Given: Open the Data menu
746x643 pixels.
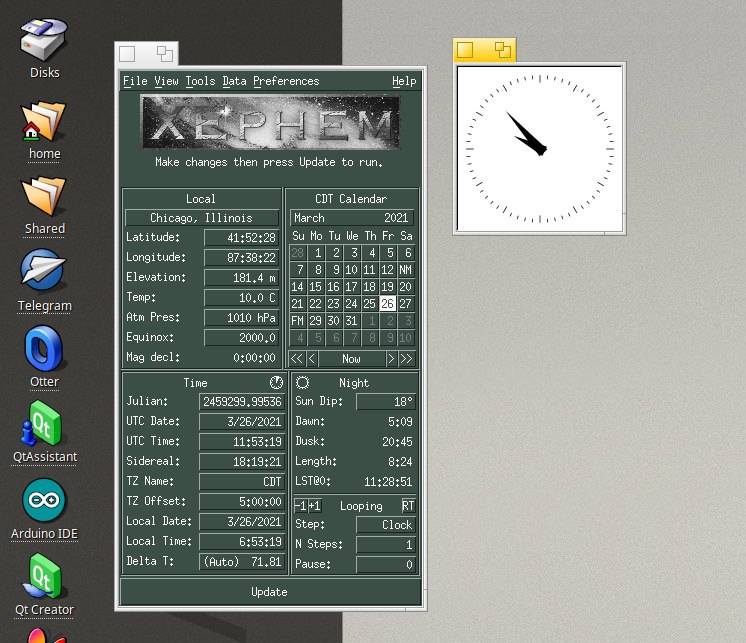Looking at the screenshot, I should pos(235,81).
